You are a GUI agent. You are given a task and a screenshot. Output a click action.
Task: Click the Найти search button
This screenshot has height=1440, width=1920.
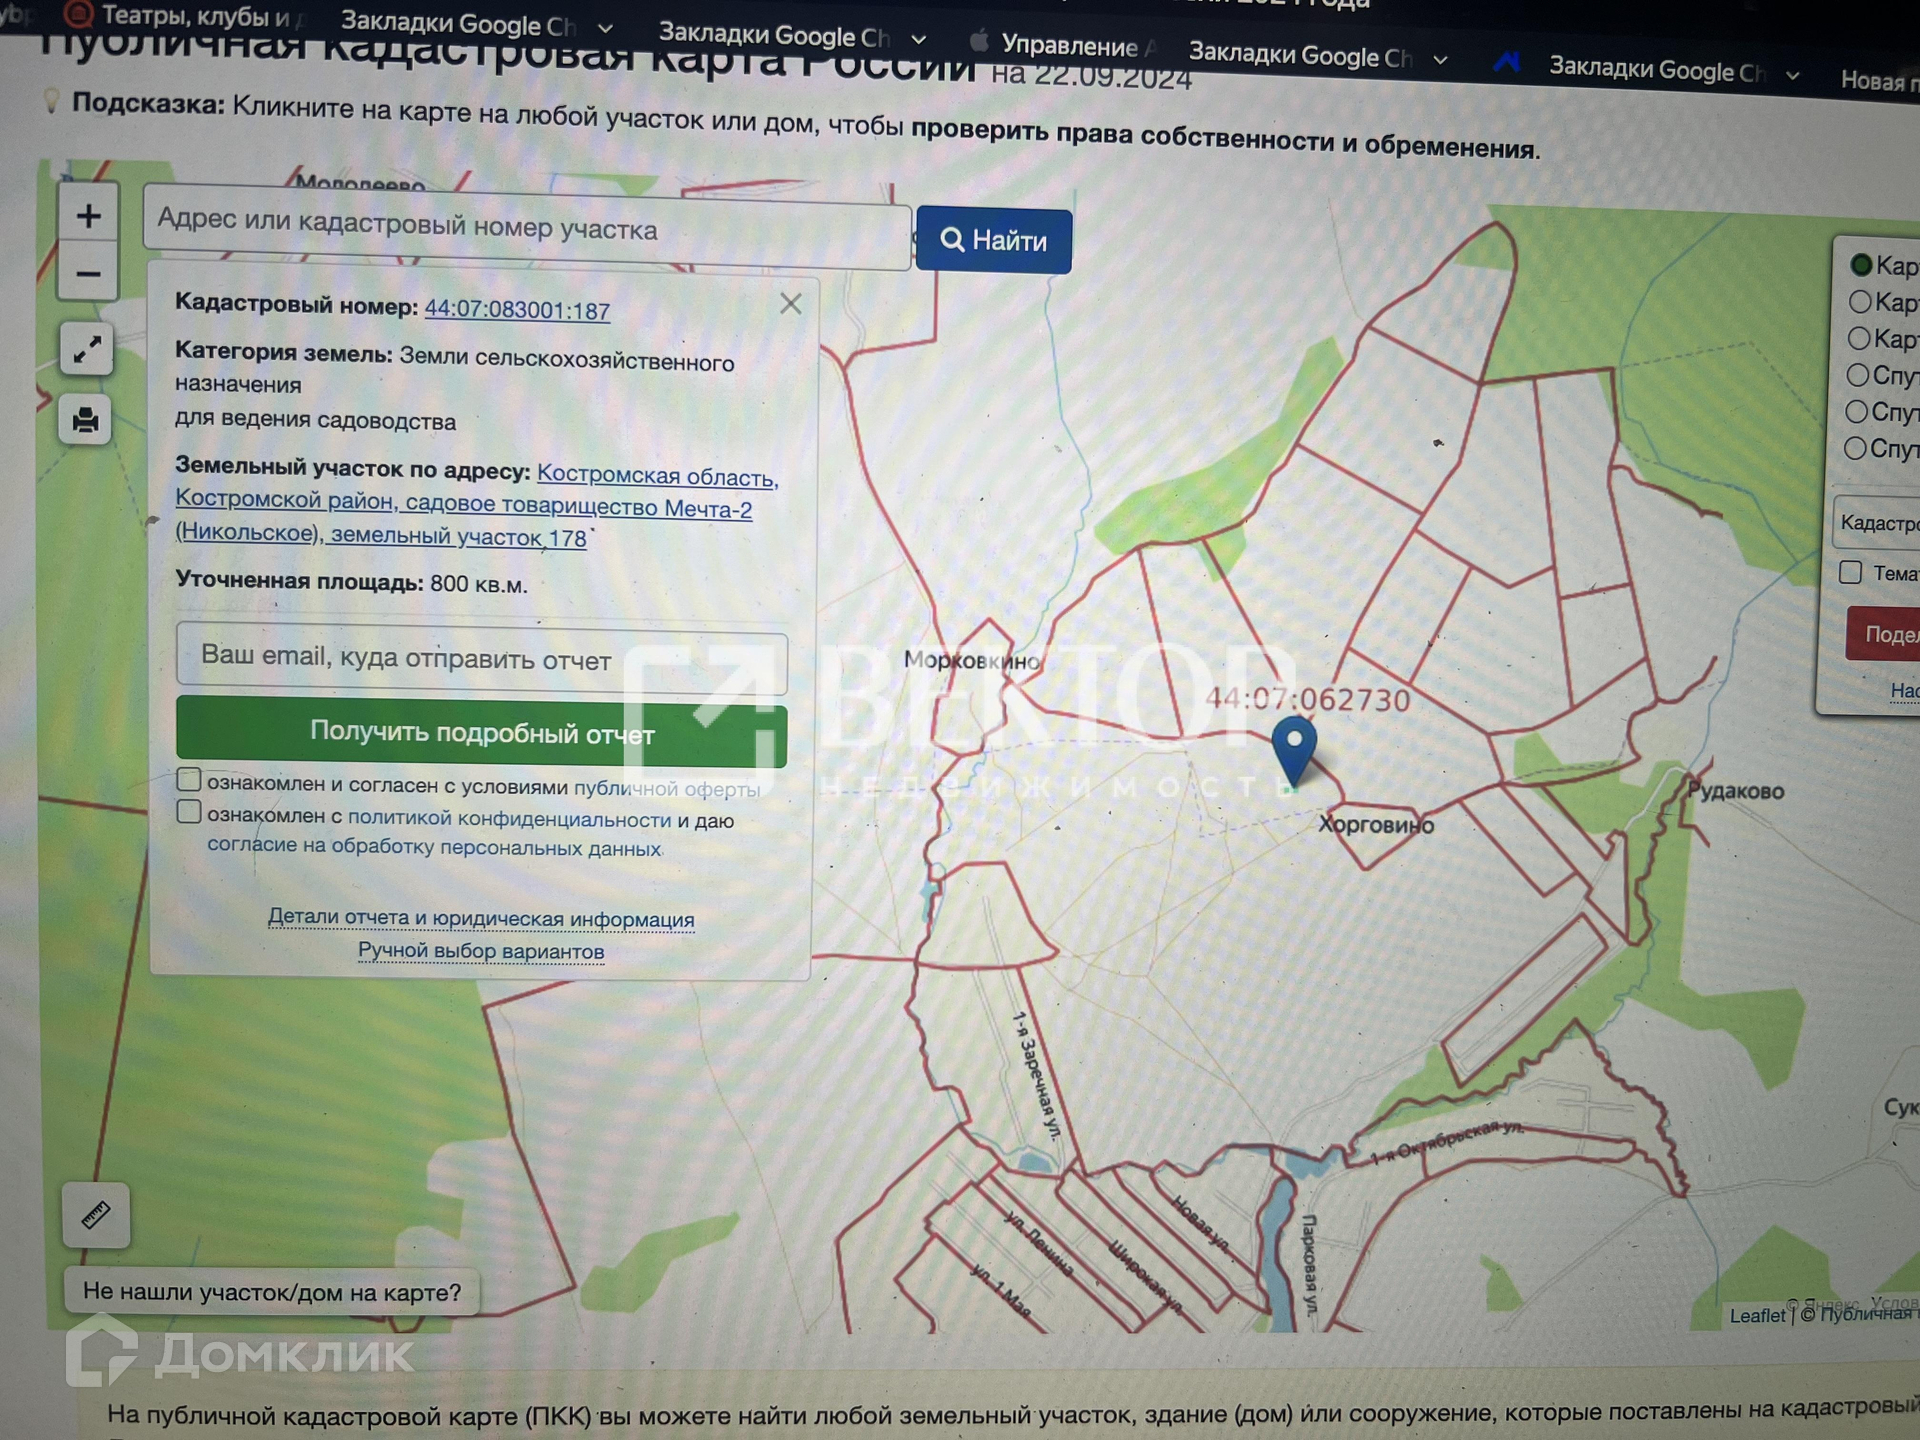(x=993, y=241)
